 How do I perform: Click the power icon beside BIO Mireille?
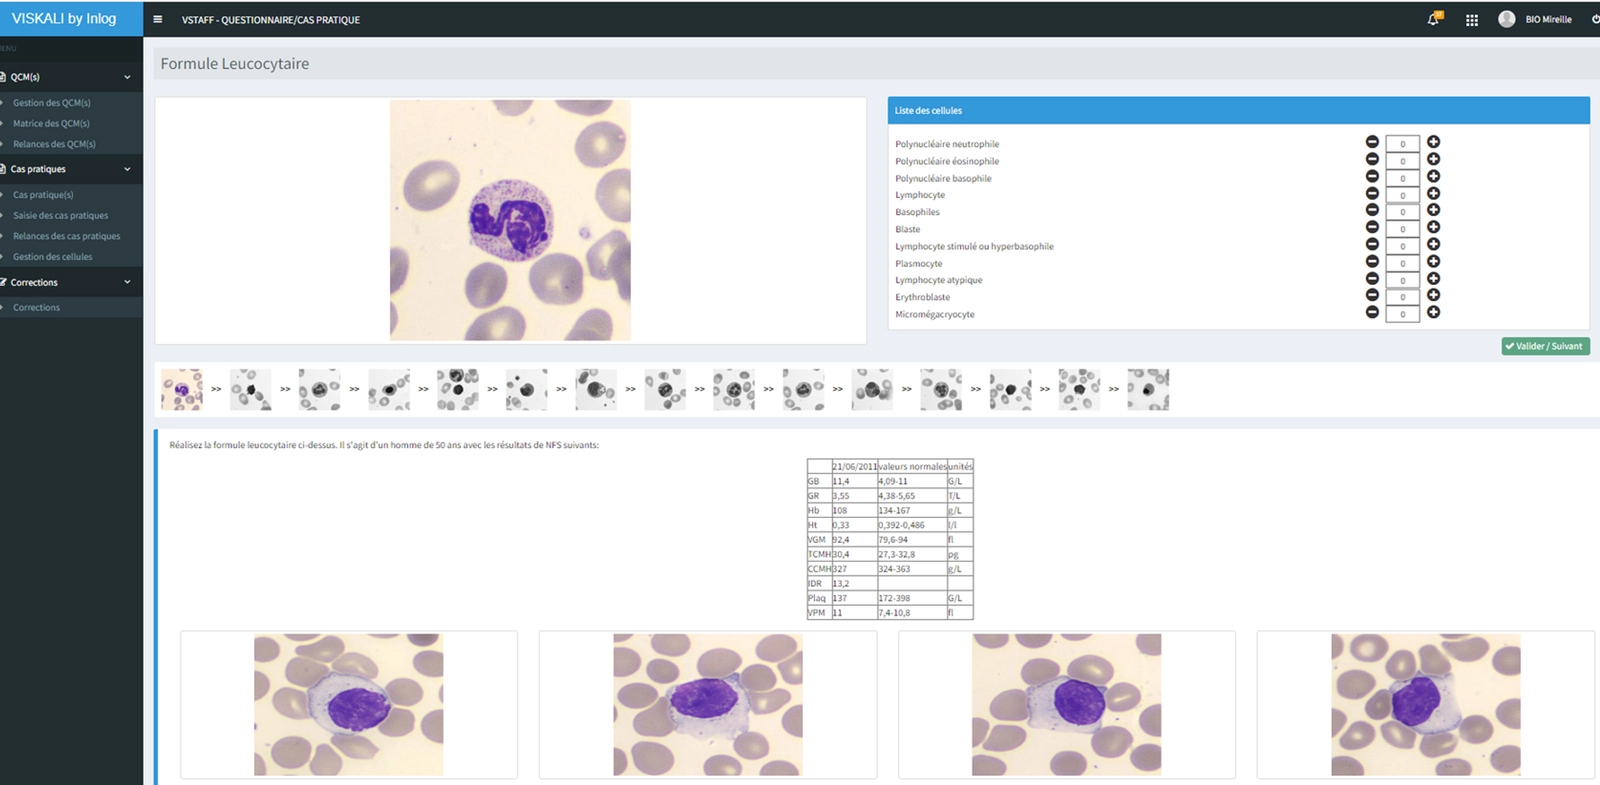[1595, 19]
